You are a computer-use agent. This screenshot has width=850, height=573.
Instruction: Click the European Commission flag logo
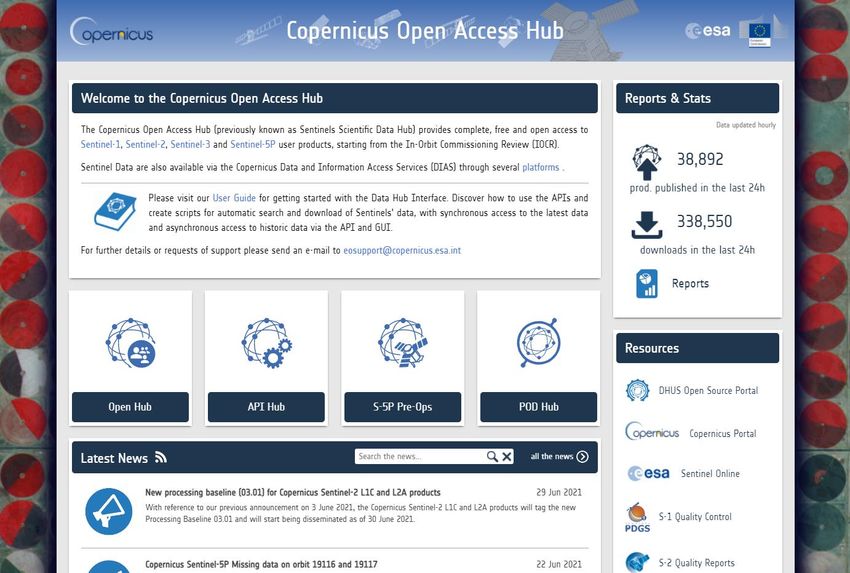pos(759,34)
